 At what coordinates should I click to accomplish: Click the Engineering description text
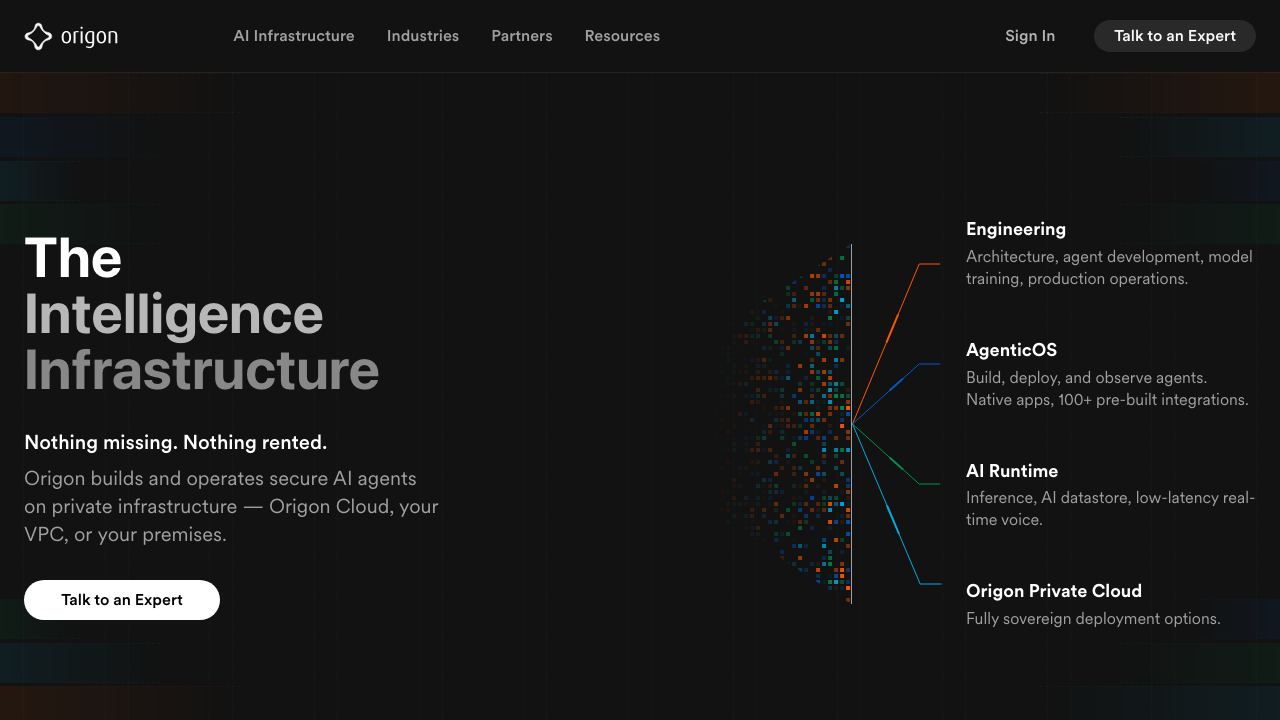point(1109,268)
